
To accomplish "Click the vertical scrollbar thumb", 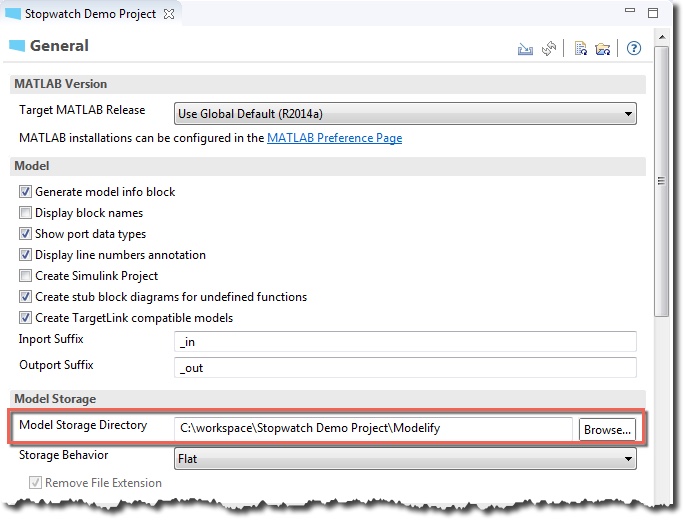I will (662, 181).
